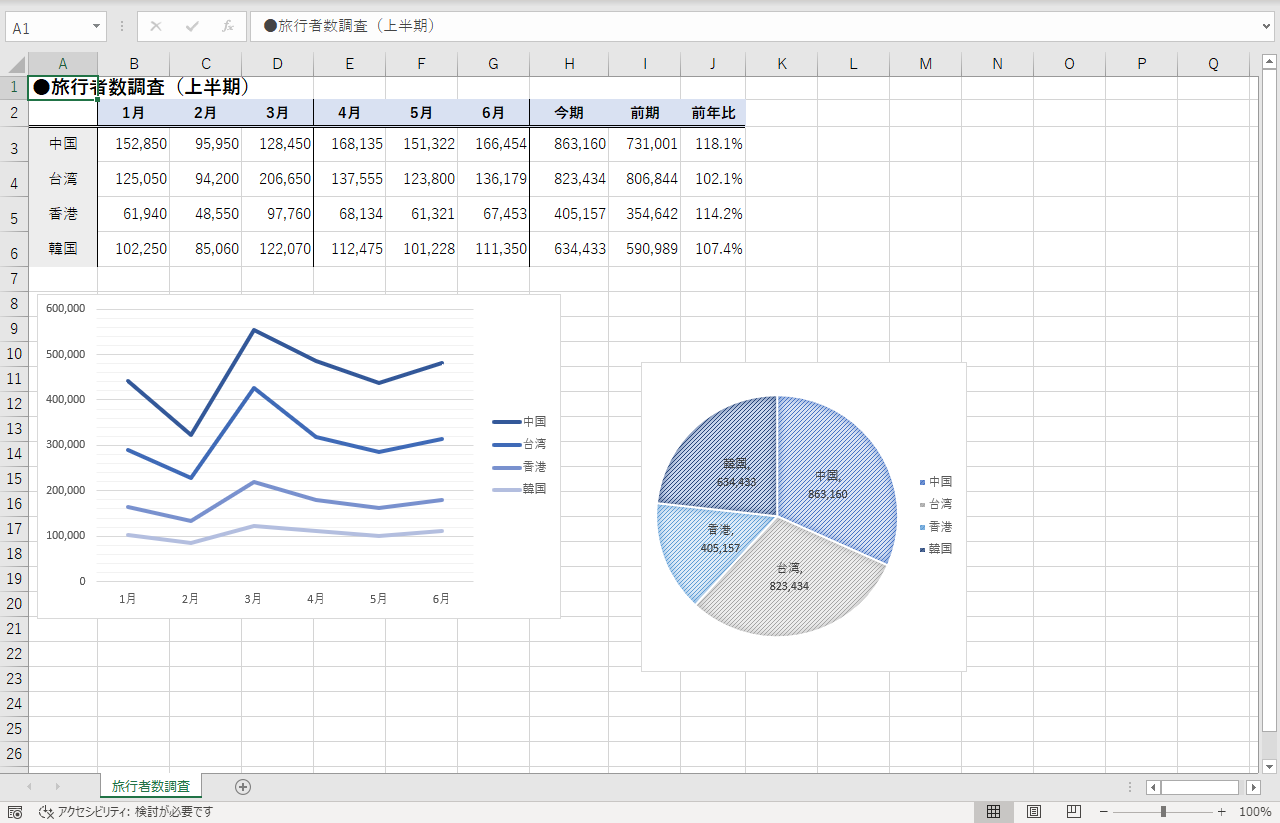Click horizontal scrollbar thumb

point(1200,787)
